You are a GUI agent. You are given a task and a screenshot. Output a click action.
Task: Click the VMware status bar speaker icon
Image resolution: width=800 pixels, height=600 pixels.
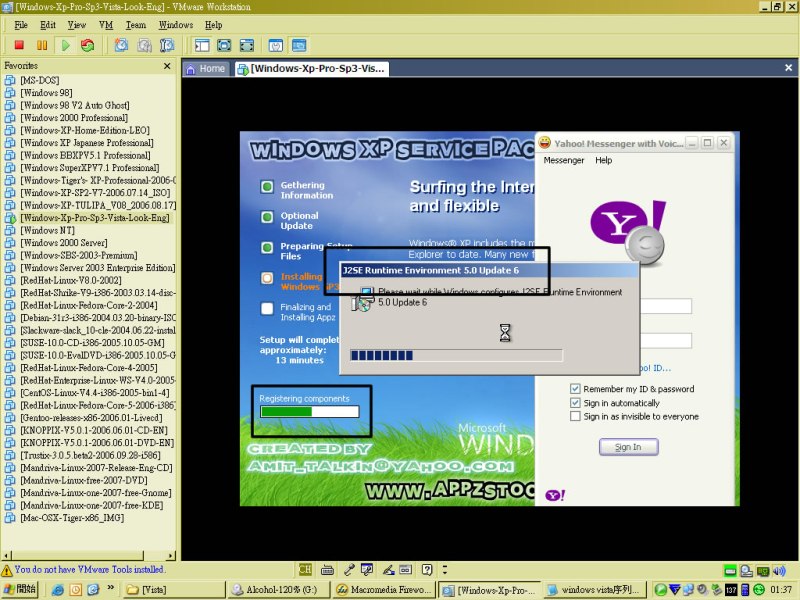pyautogui.click(x=780, y=570)
